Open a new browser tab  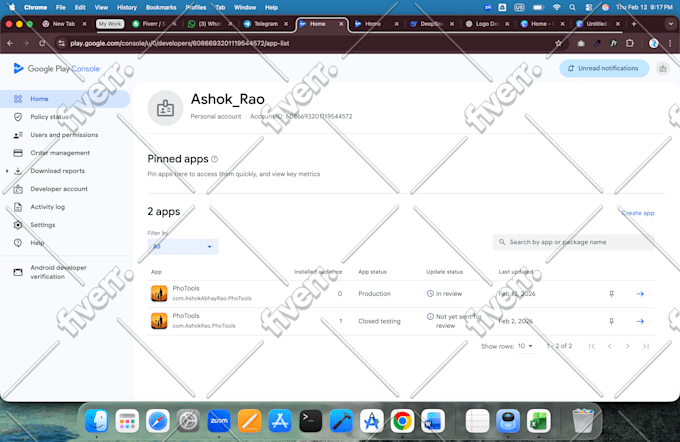634,24
